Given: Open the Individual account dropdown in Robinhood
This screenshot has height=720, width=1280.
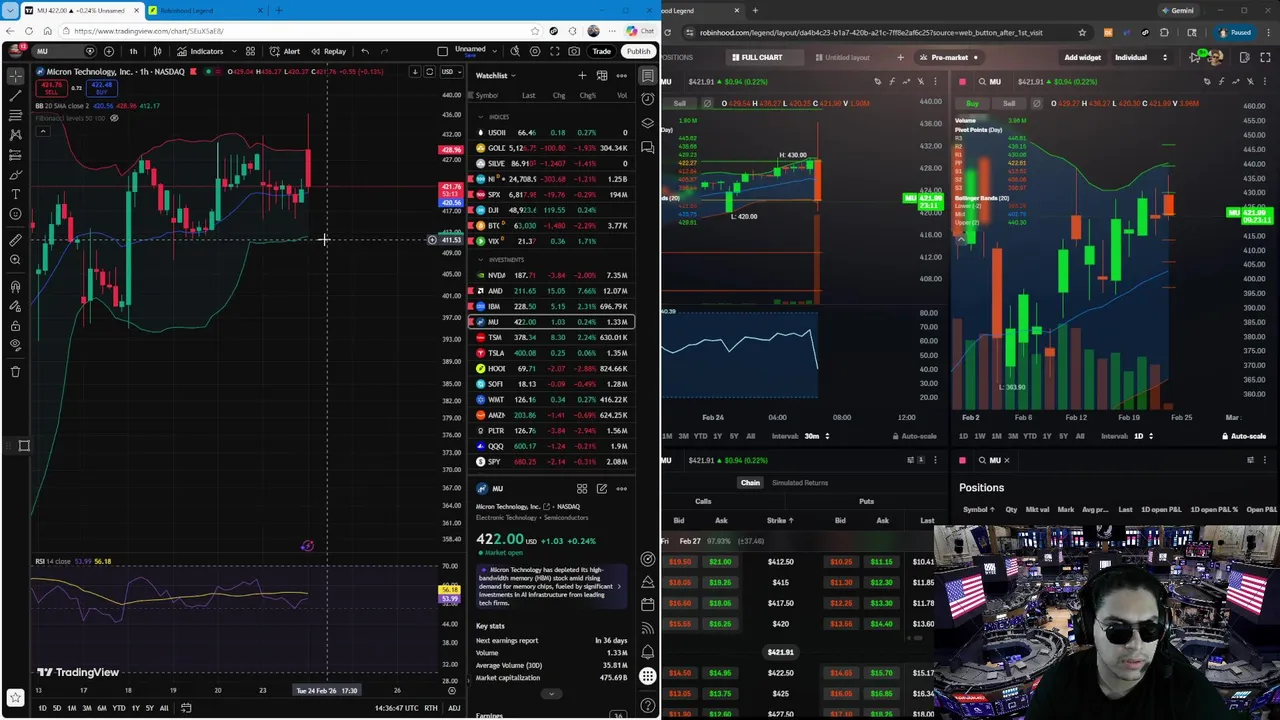Looking at the screenshot, I should [1140, 57].
